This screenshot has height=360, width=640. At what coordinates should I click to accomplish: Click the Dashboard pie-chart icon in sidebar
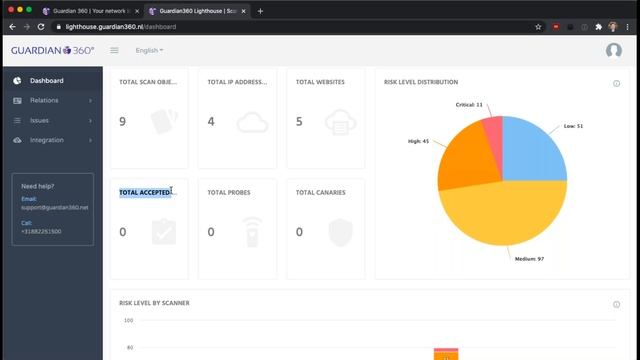pos(17,80)
